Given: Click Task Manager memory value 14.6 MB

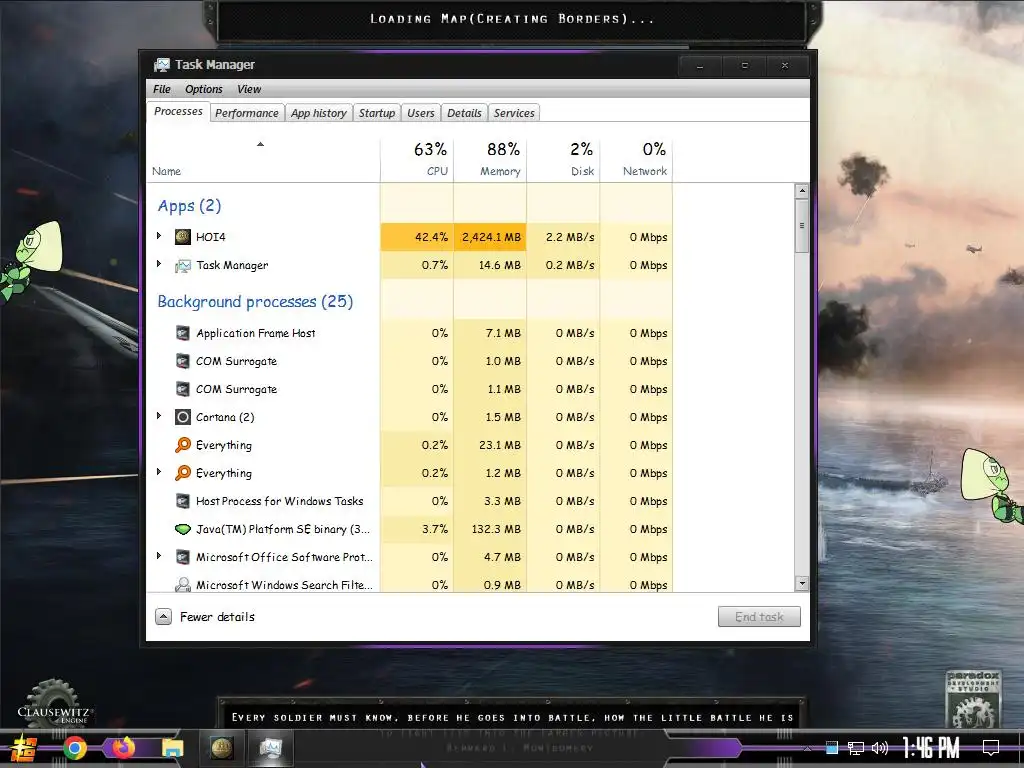Looking at the screenshot, I should point(500,265).
